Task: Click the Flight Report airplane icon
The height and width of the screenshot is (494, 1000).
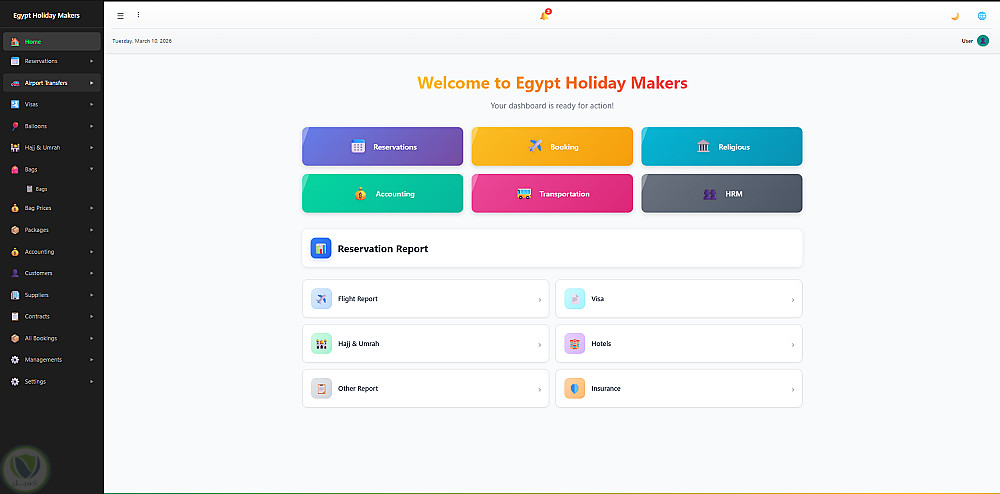Action: [x=321, y=298]
